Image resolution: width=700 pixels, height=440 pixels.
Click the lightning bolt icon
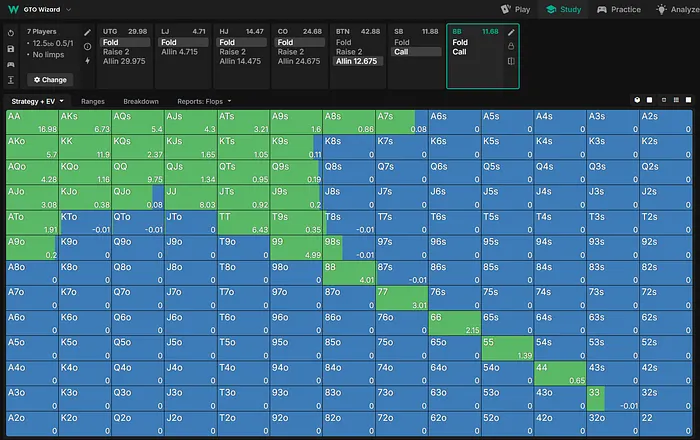pyautogui.click(x=88, y=60)
